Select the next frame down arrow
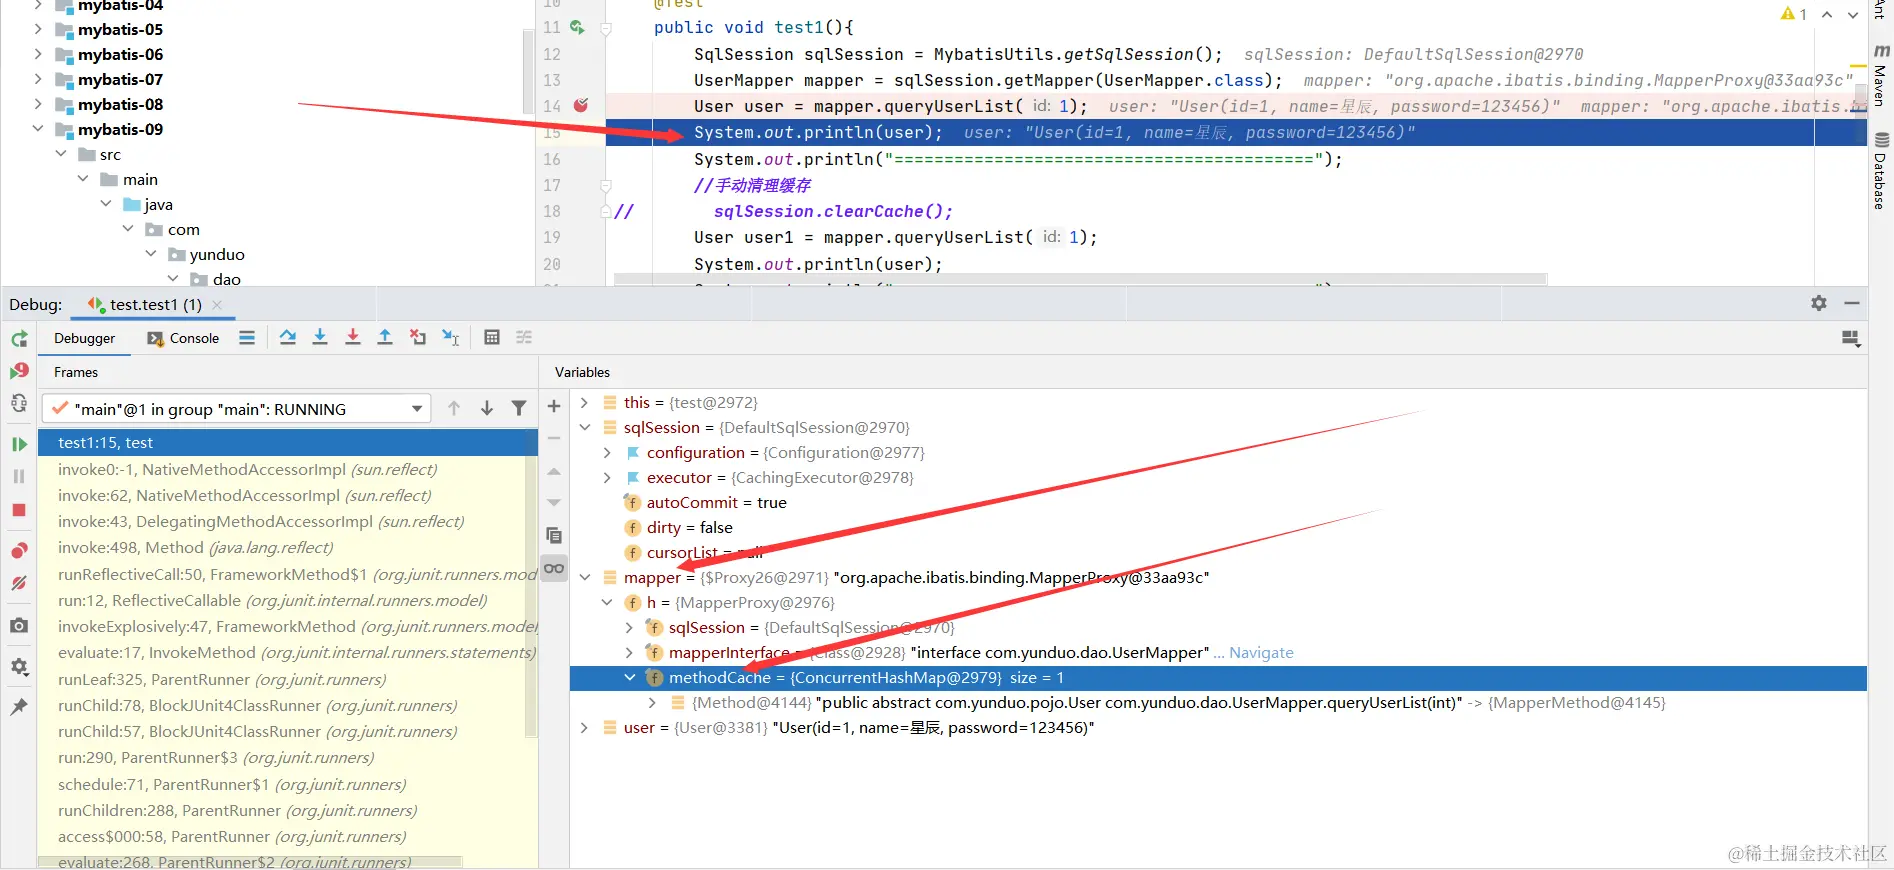1894x870 pixels. pyautogui.click(x=487, y=408)
